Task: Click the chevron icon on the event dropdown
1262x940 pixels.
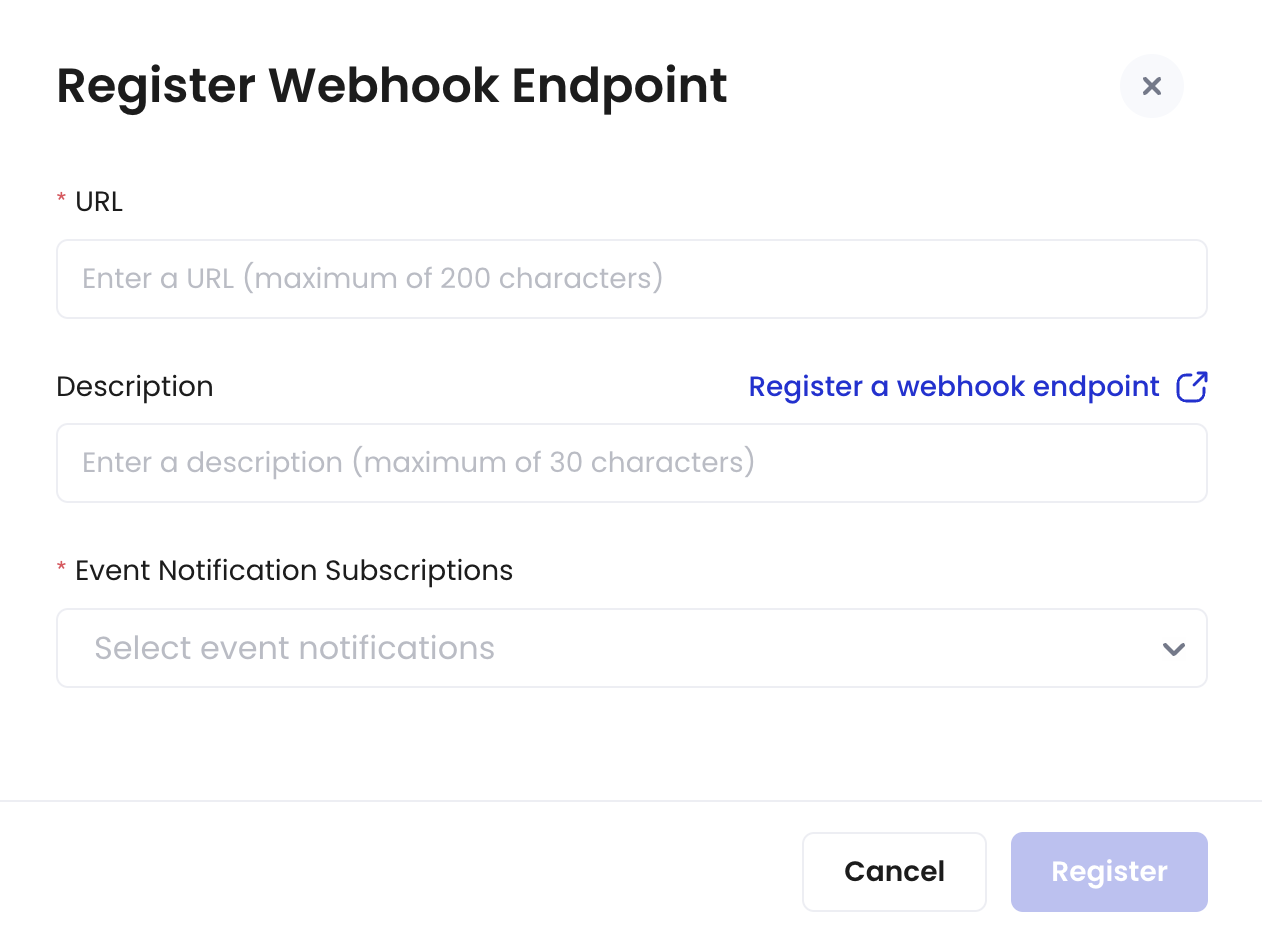Action: coord(1174,648)
